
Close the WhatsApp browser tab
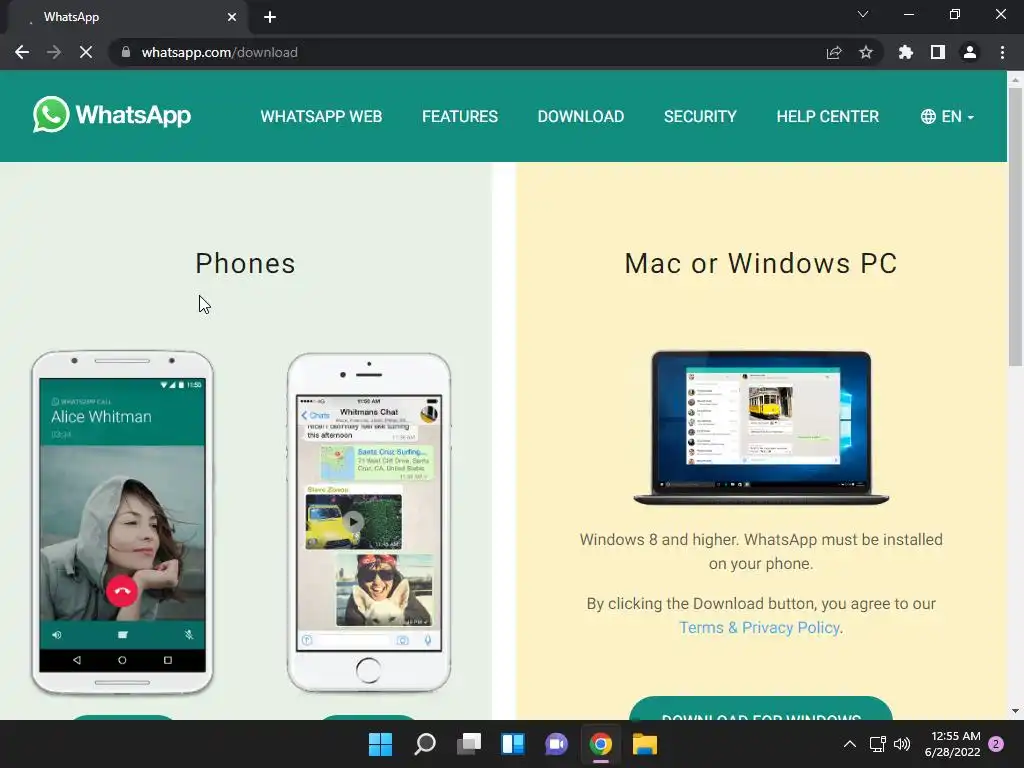point(232,17)
